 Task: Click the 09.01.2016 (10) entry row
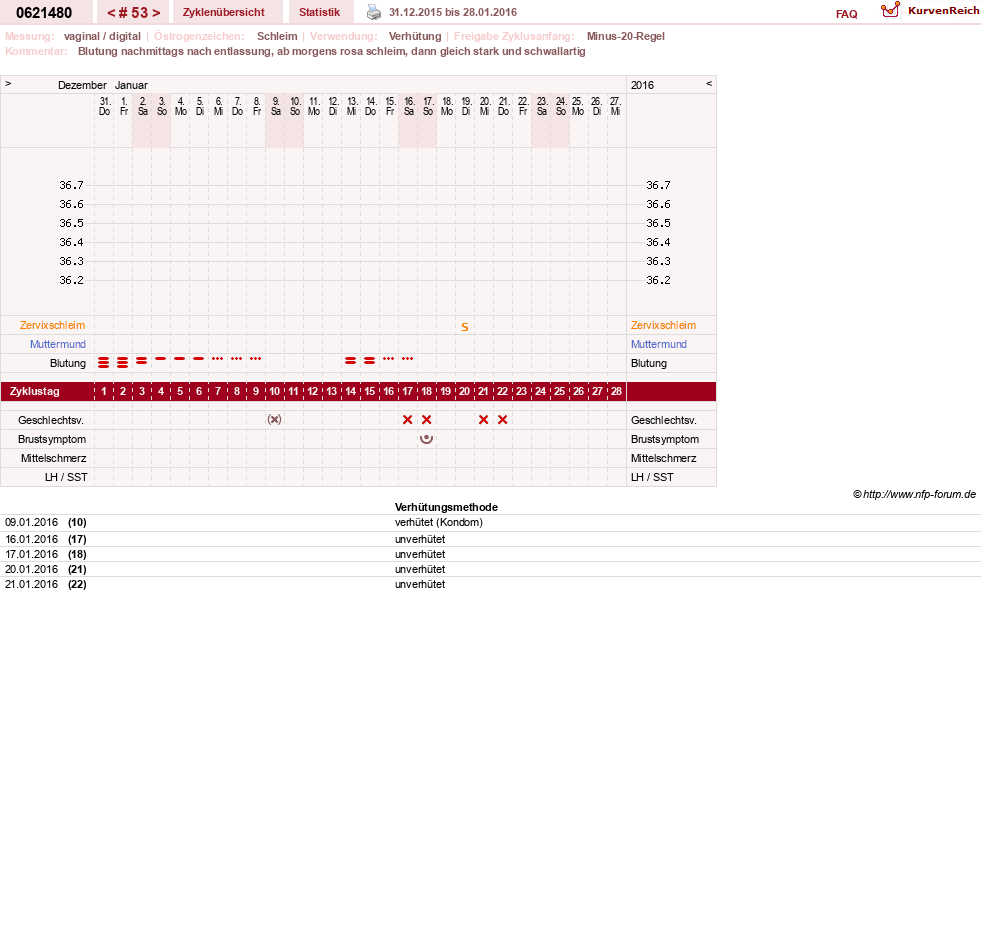coord(490,522)
